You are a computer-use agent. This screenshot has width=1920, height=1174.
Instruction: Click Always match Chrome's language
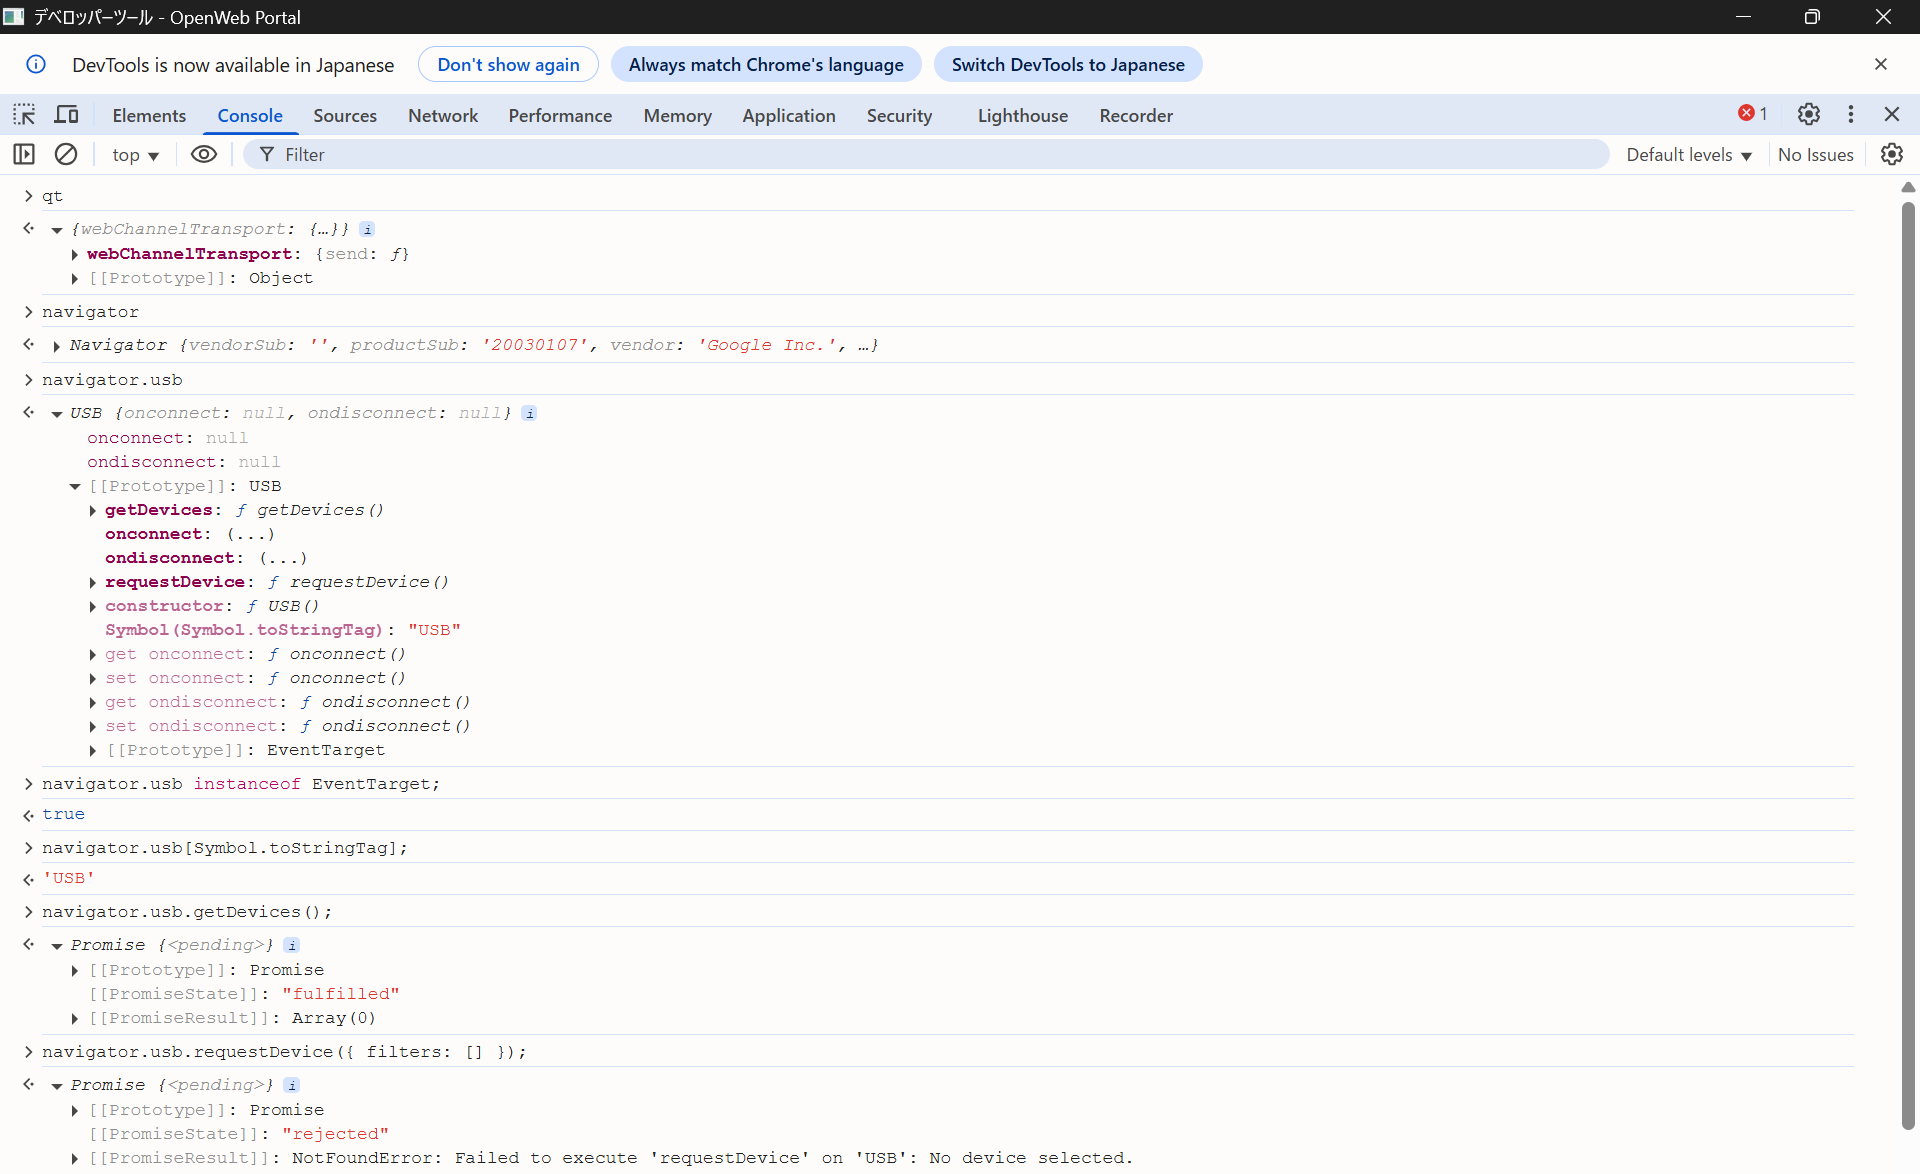(x=766, y=64)
